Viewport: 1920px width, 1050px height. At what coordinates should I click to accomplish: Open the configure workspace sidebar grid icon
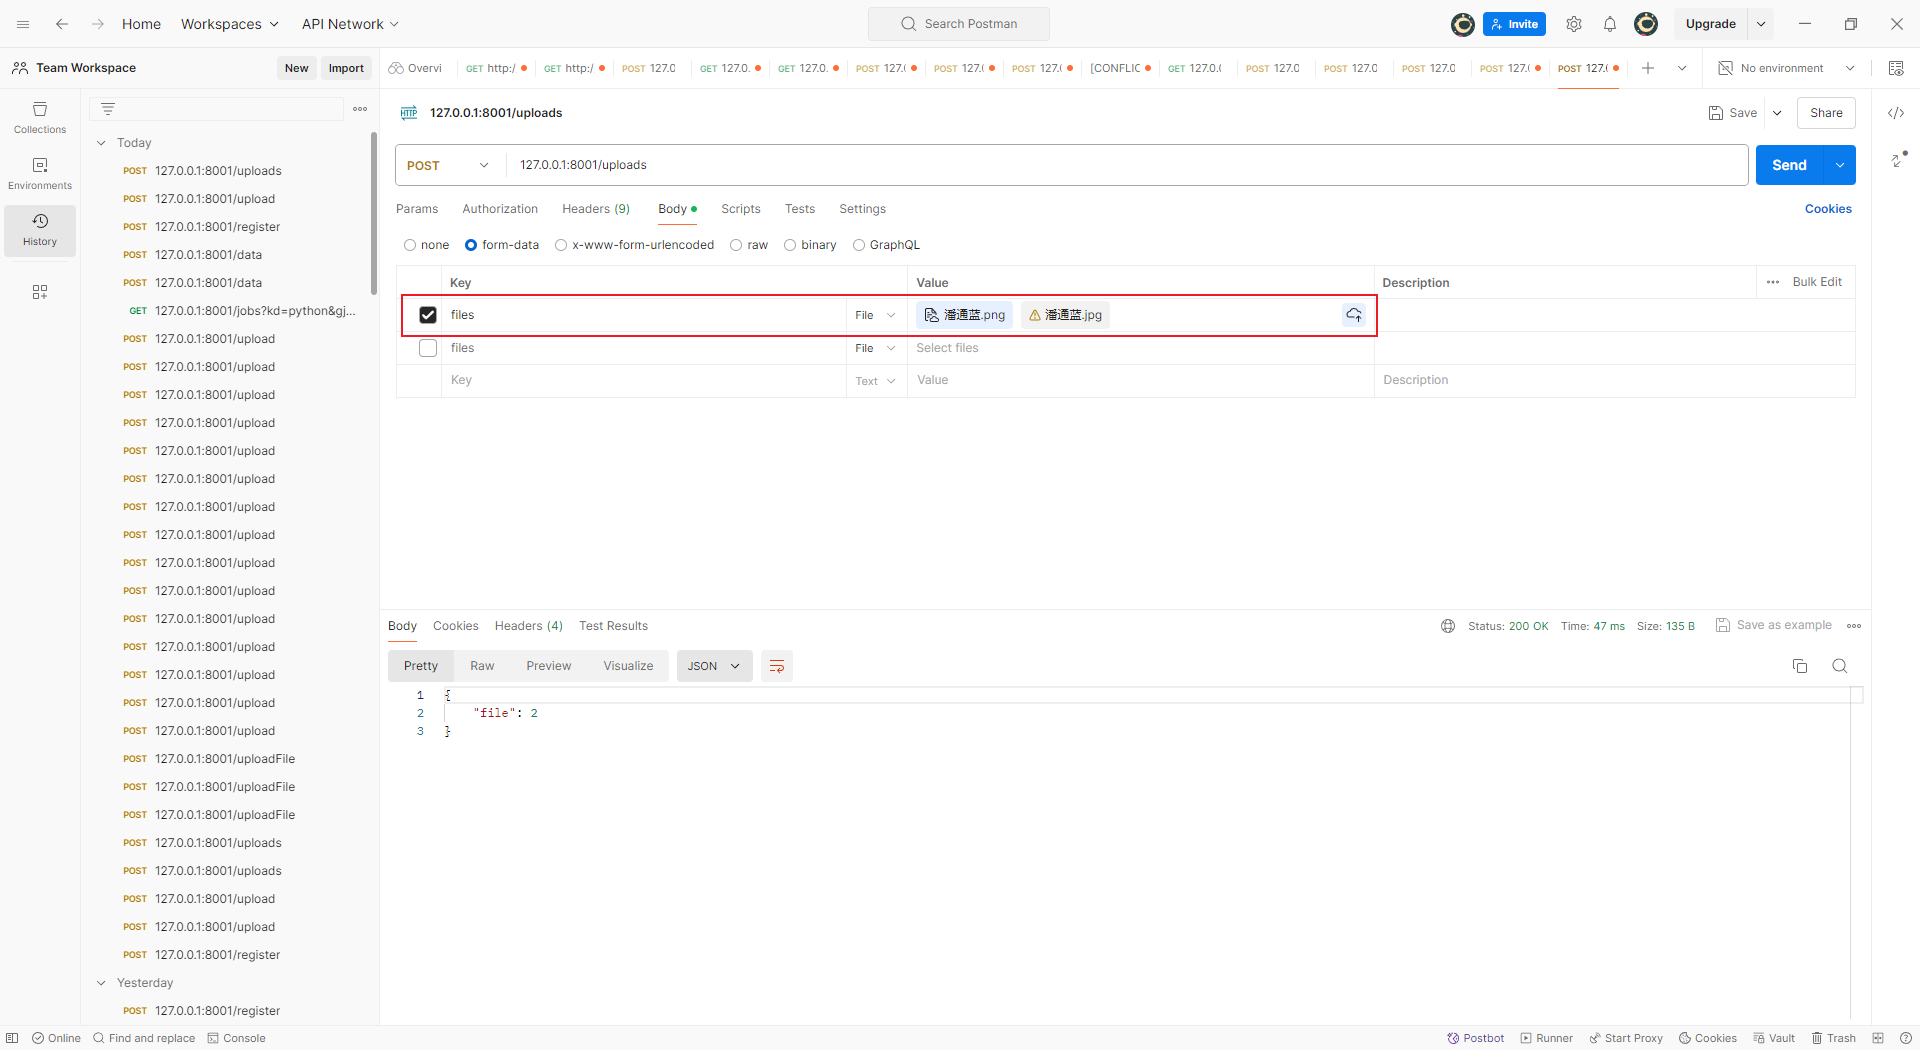pyautogui.click(x=40, y=292)
